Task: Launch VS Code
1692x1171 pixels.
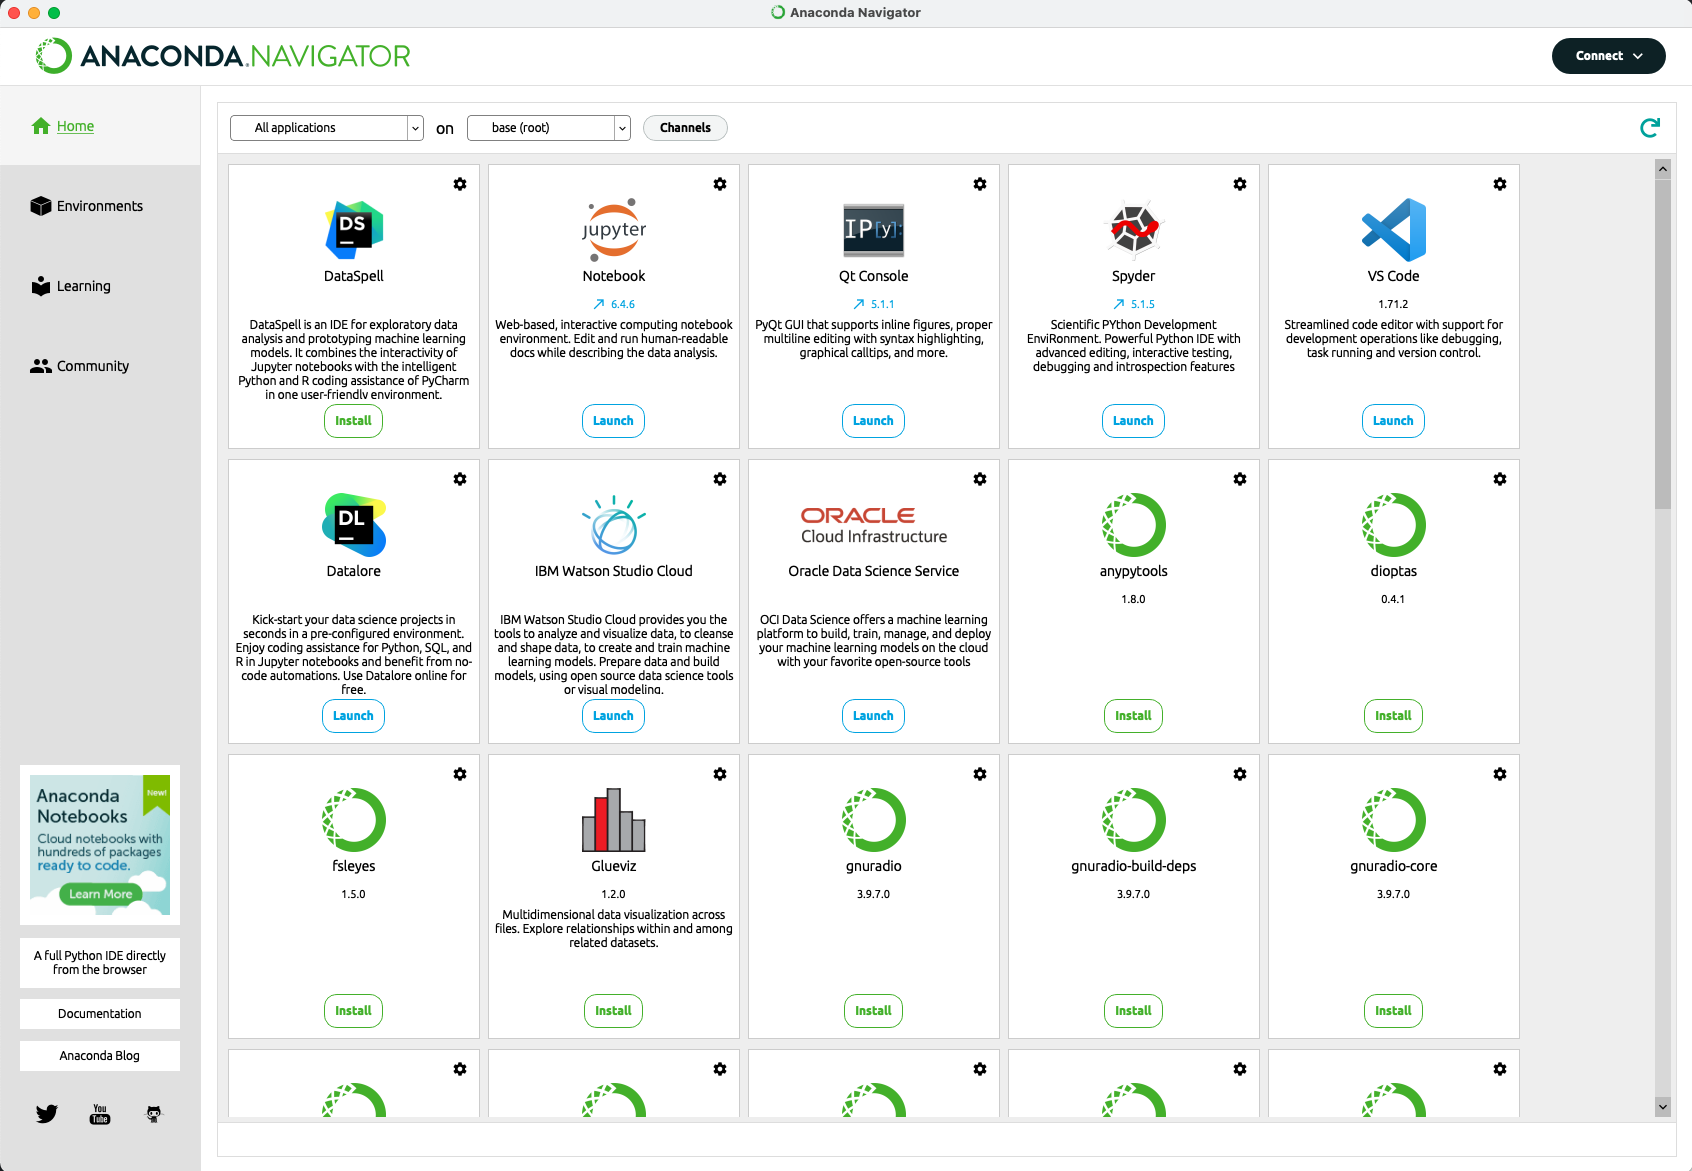Action: tap(1393, 421)
